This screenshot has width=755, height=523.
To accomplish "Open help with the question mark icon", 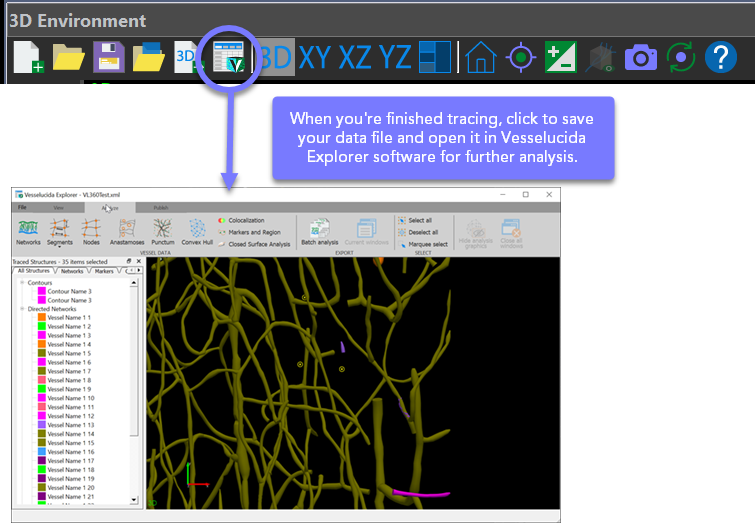I will 720,58.
